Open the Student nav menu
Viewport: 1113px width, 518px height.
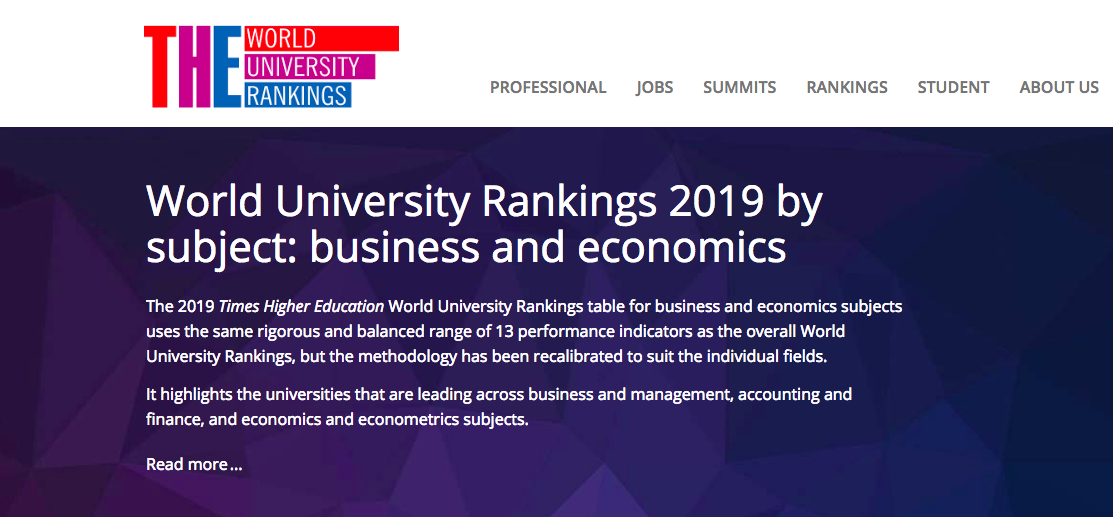(953, 87)
